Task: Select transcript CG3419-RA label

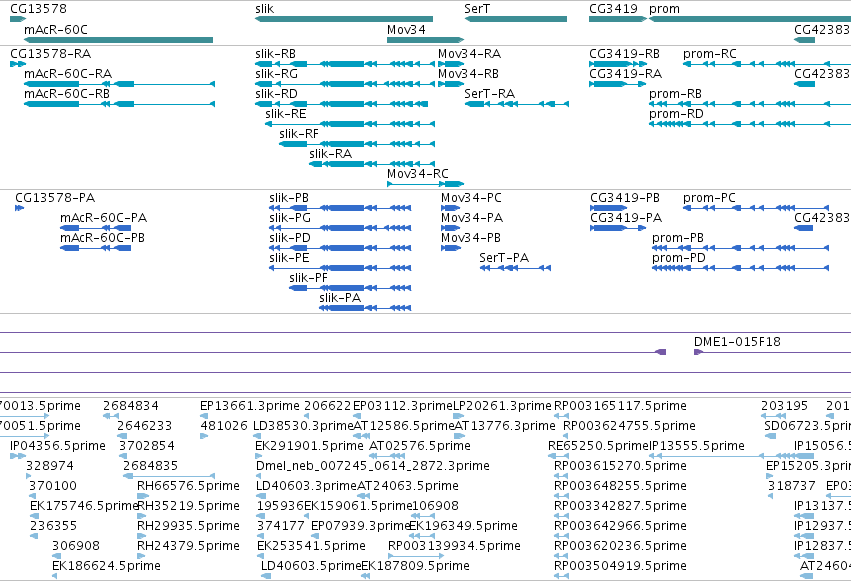Action: click(x=626, y=74)
